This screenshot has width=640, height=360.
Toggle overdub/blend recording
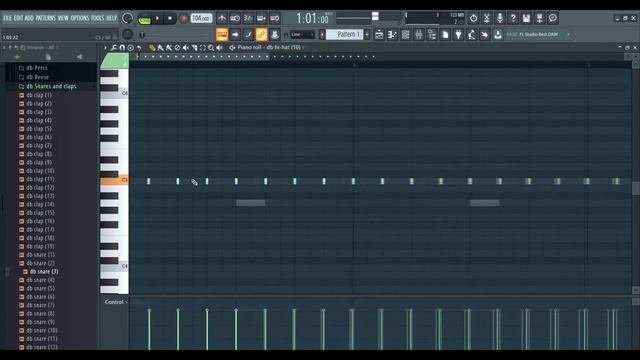tap(261, 18)
